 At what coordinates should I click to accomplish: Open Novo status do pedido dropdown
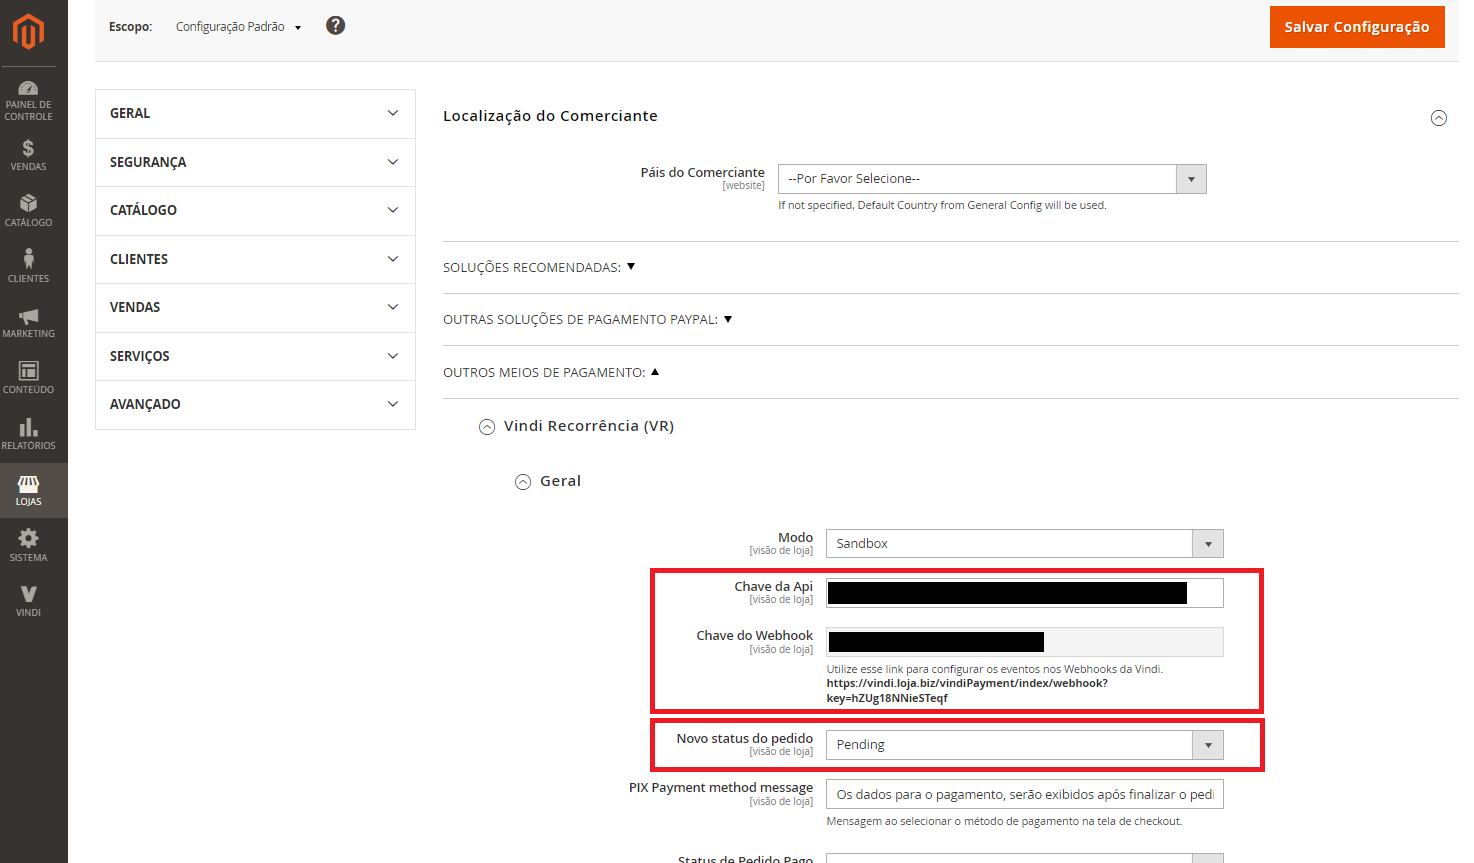[1024, 745]
